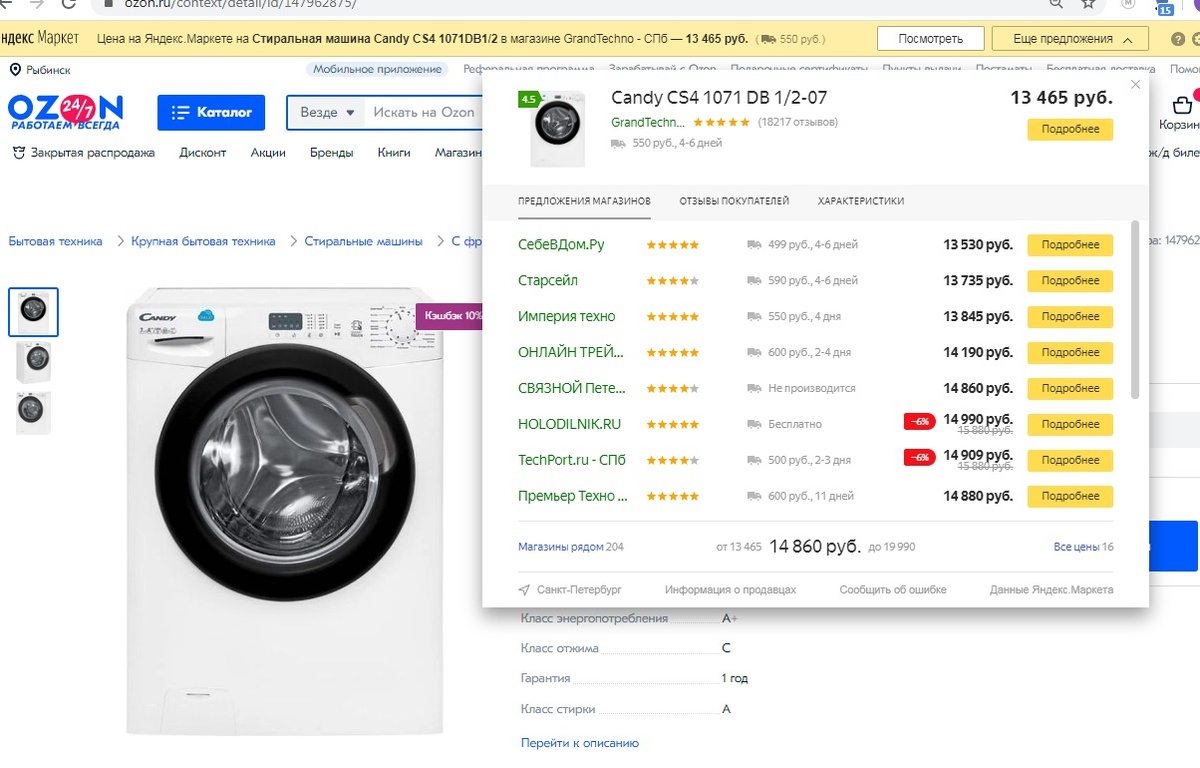
Task: Go to Стиральные машины breadcrumb
Action: coord(363,241)
